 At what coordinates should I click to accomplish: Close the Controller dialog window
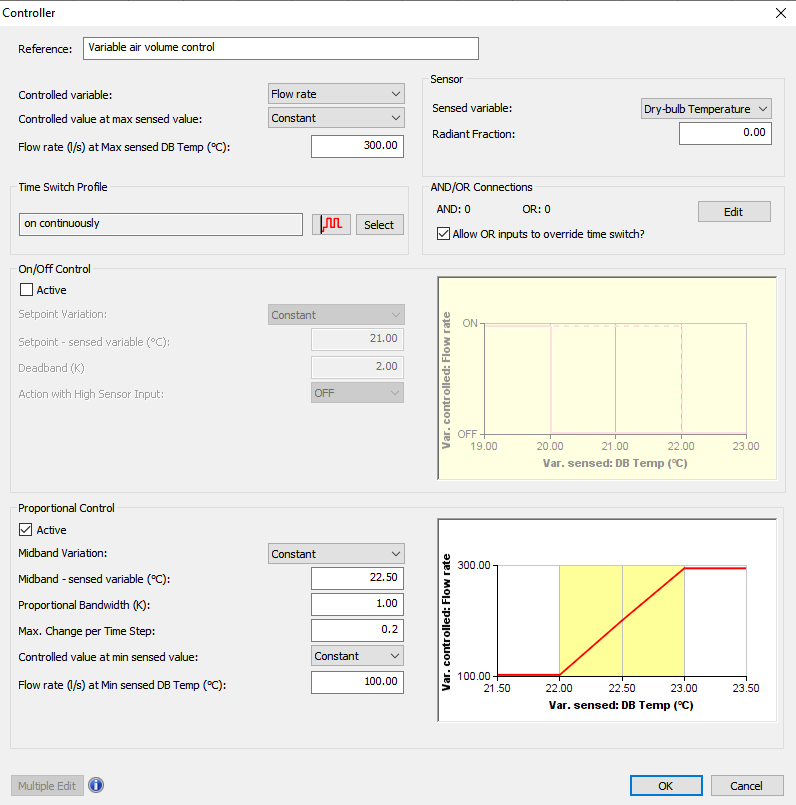(x=780, y=13)
